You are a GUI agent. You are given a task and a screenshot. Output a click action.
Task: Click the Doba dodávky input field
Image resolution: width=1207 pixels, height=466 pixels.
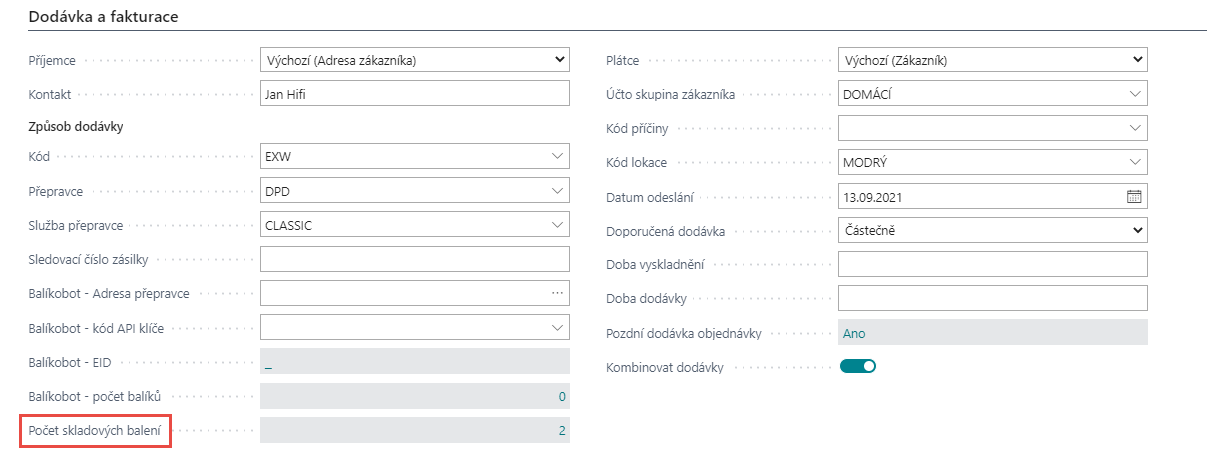pos(992,298)
